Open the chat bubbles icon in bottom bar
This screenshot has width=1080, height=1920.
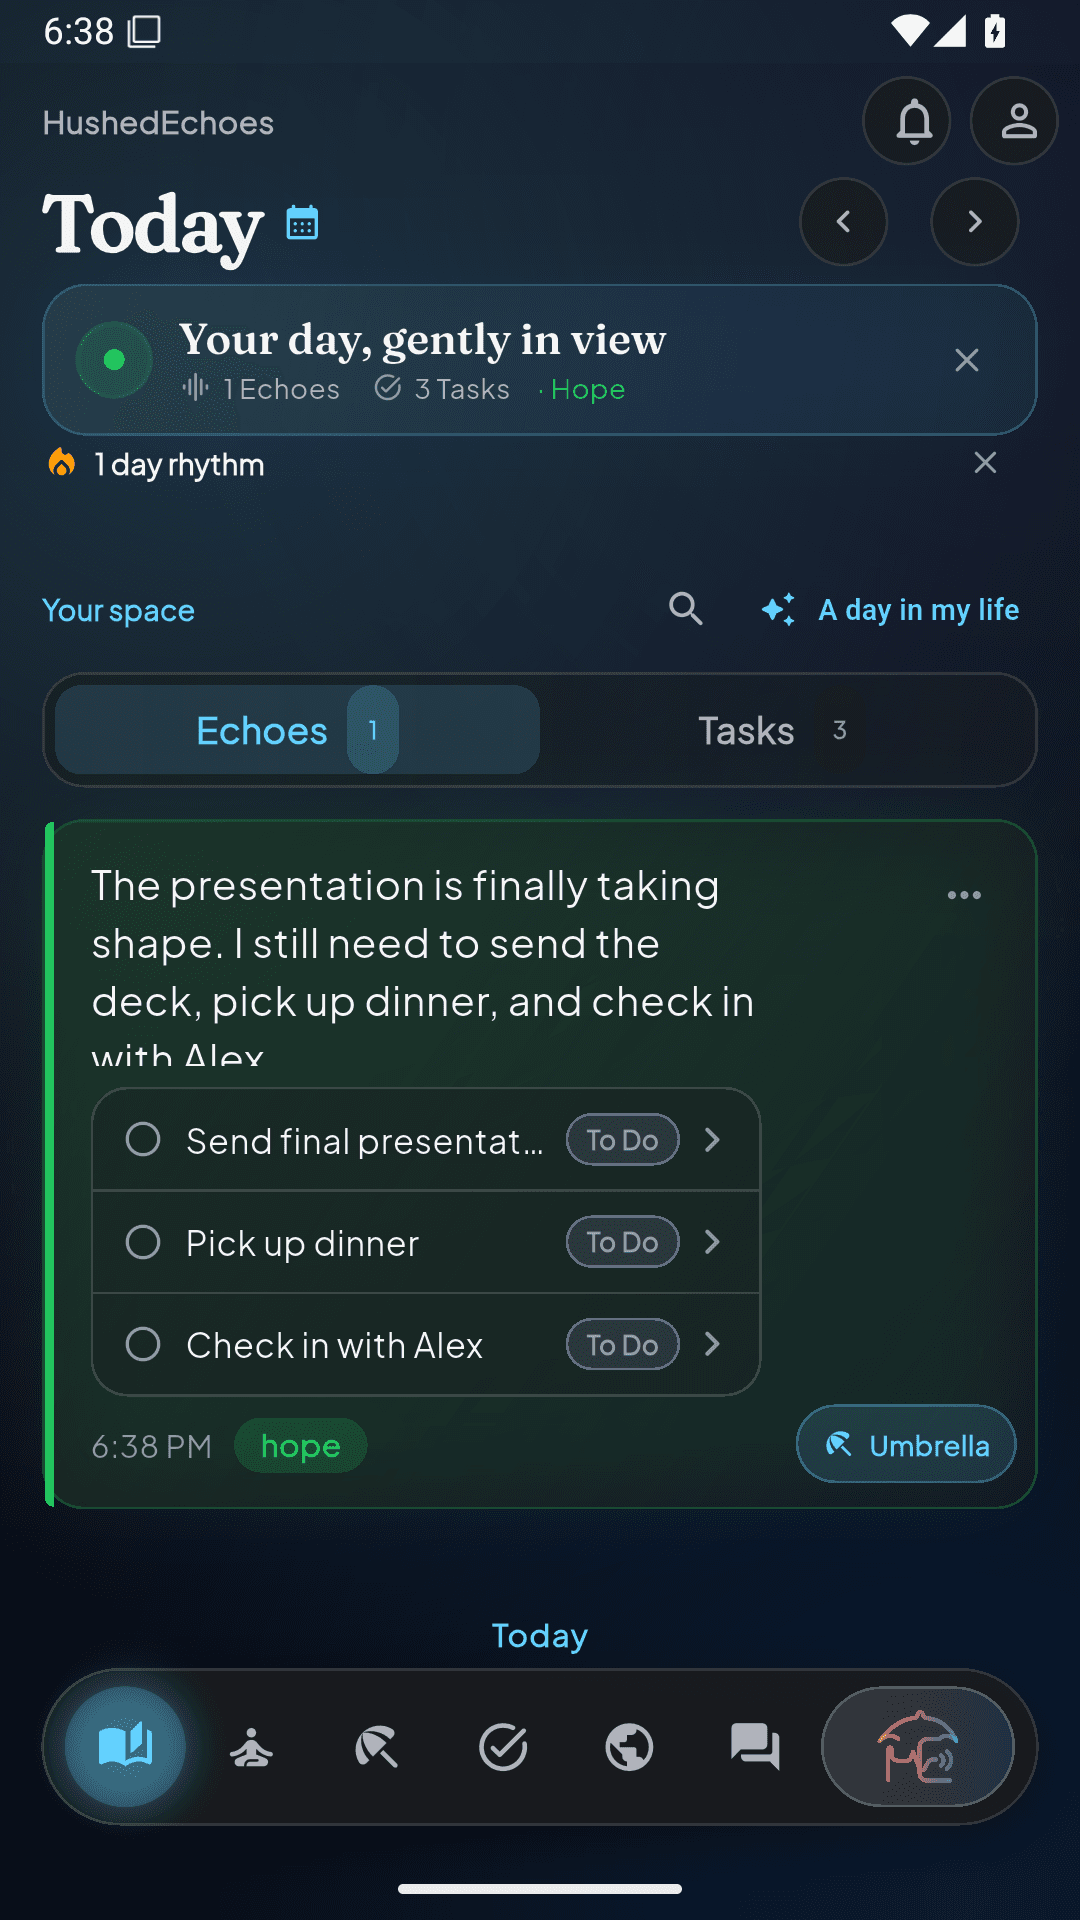755,1747
